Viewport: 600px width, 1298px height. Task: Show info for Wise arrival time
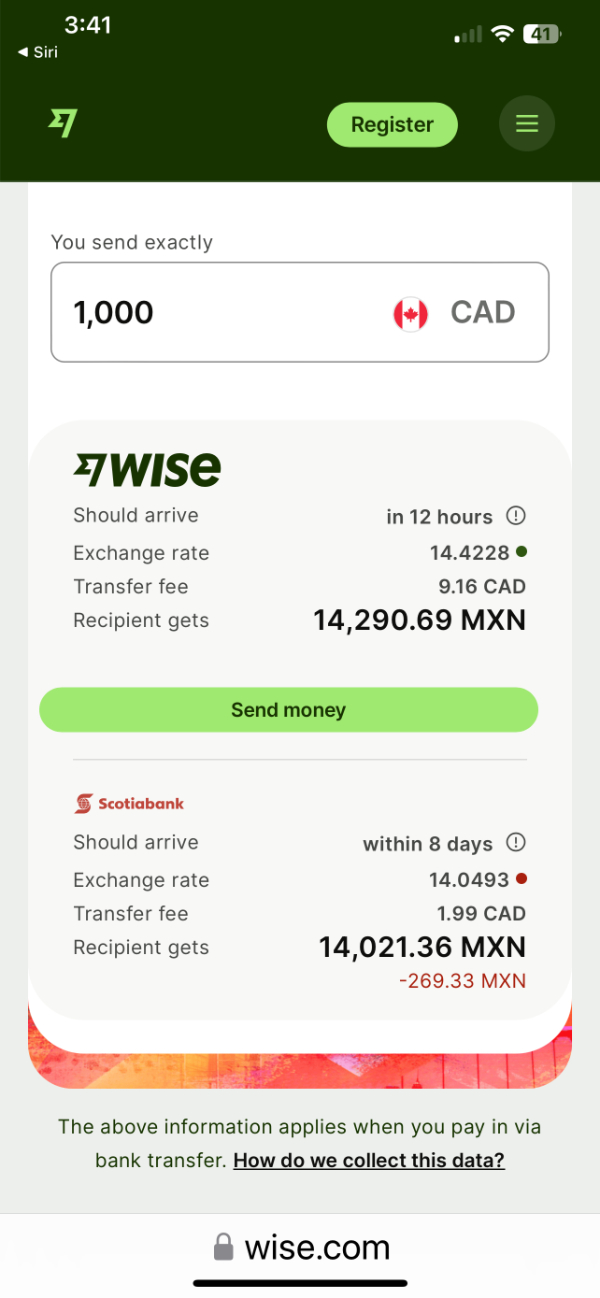(x=516, y=516)
